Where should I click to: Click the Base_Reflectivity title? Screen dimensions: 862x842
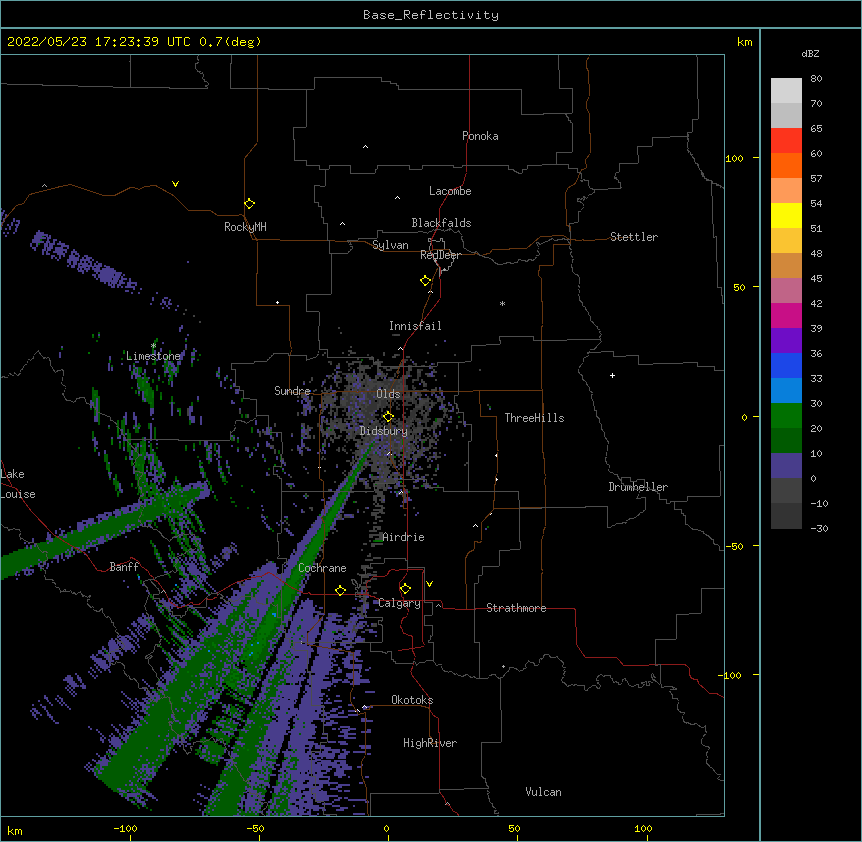click(431, 15)
